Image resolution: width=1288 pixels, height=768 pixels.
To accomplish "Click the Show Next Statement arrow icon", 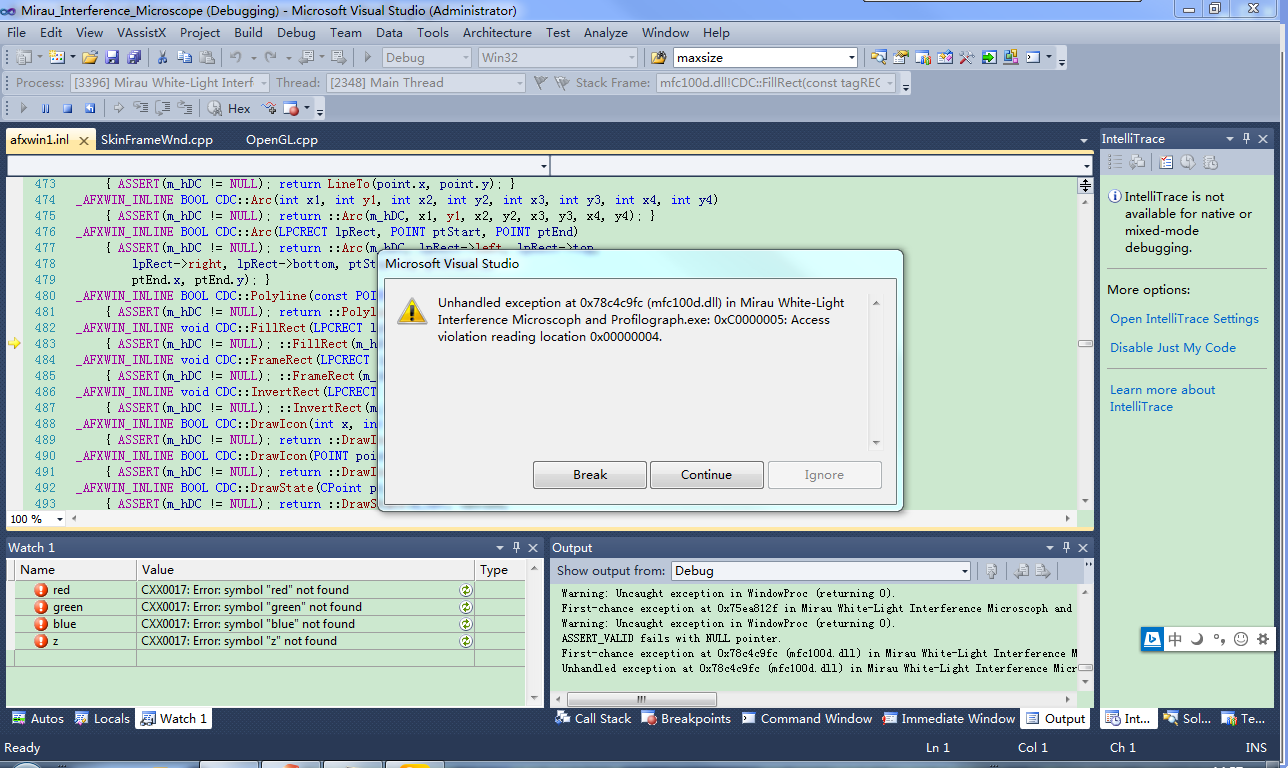I will (x=119, y=108).
